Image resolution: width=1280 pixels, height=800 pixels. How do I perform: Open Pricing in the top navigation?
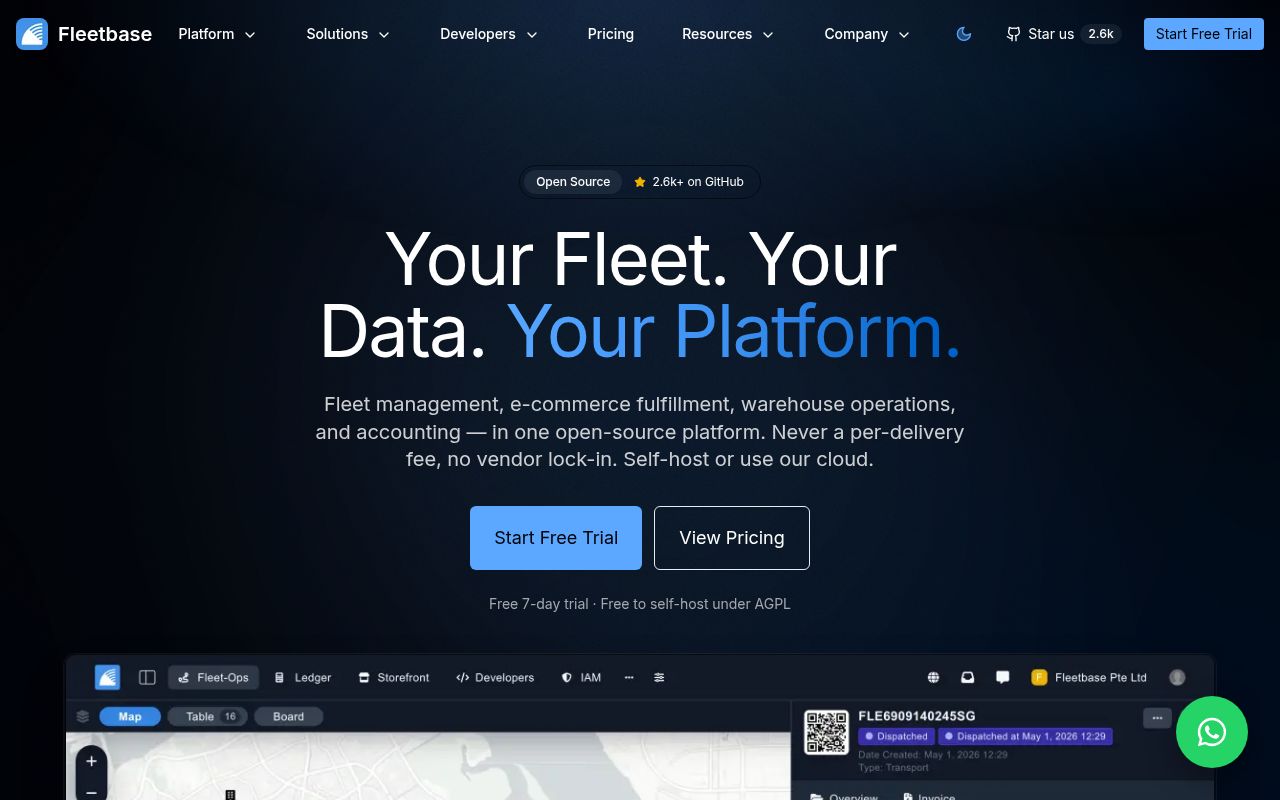611,34
